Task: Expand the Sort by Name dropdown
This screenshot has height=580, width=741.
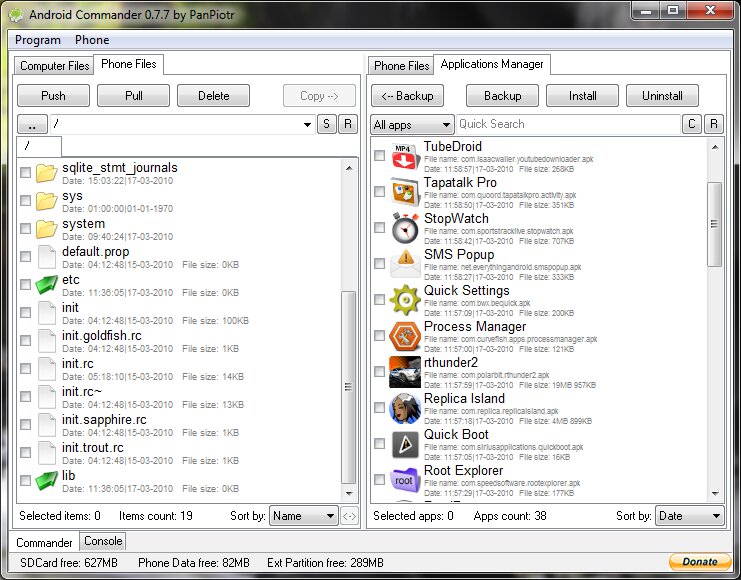Action: [304, 516]
